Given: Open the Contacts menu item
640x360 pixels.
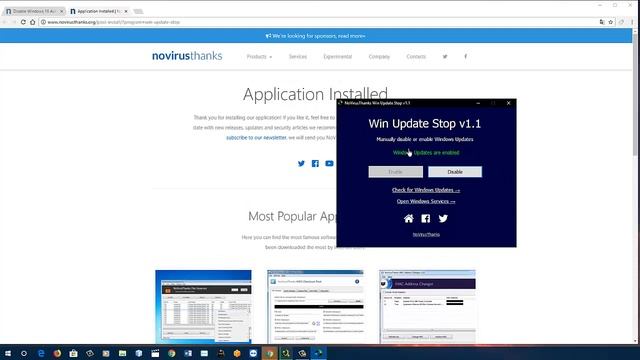Looking at the screenshot, I should click(x=416, y=56).
